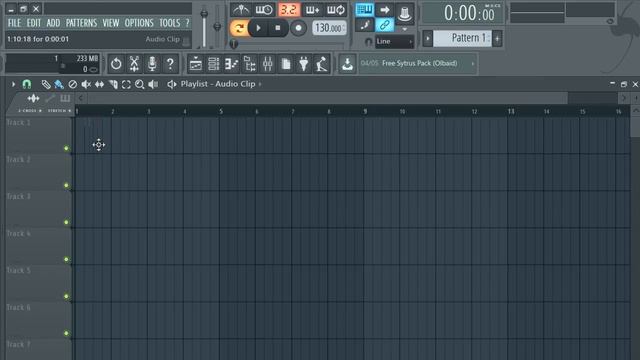Open pattern options arrow left of Pattern 1
This screenshot has height=360, width=640.
tap(427, 39)
